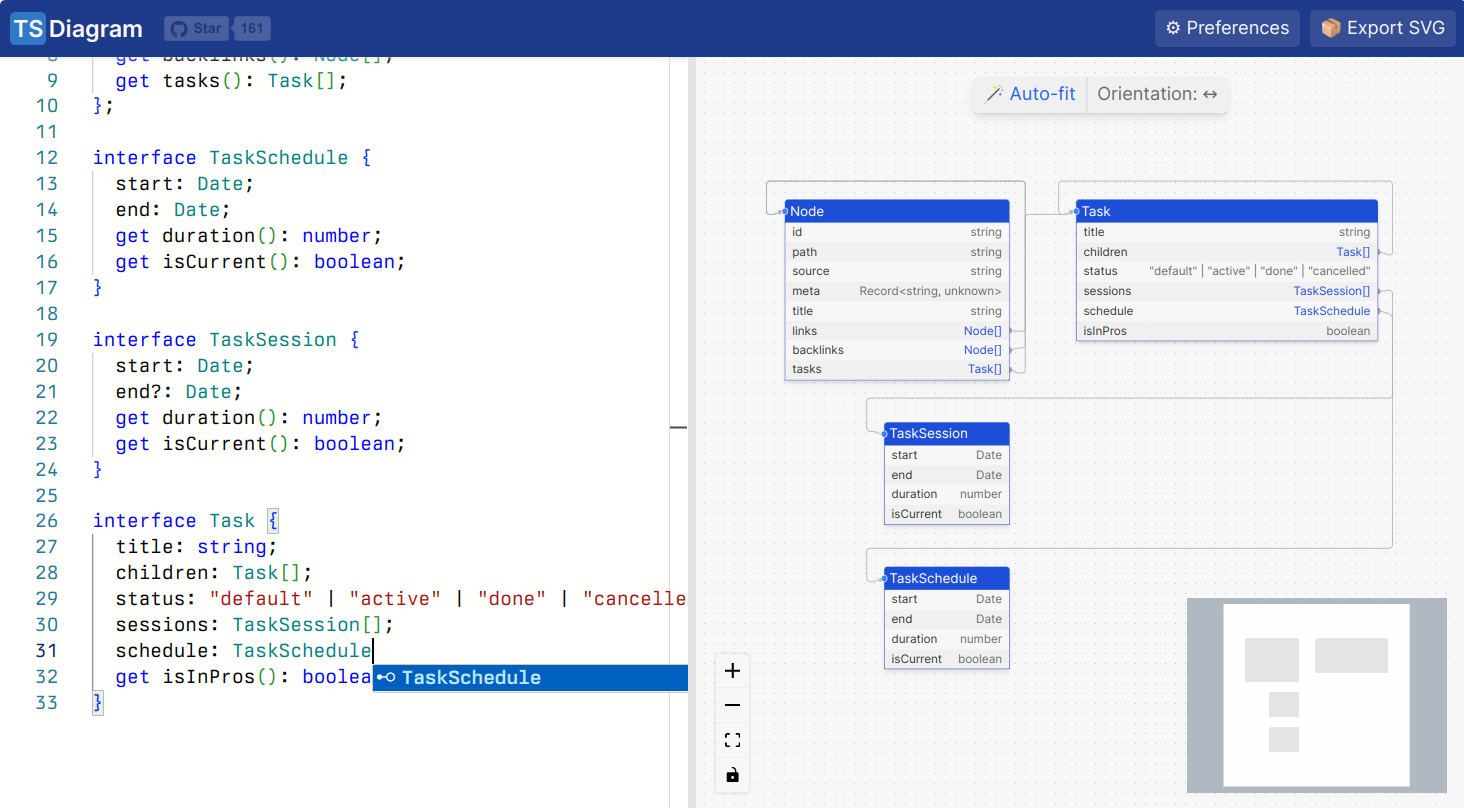Export the diagram as SVG
This screenshot has width=1464, height=808.
[1382, 28]
